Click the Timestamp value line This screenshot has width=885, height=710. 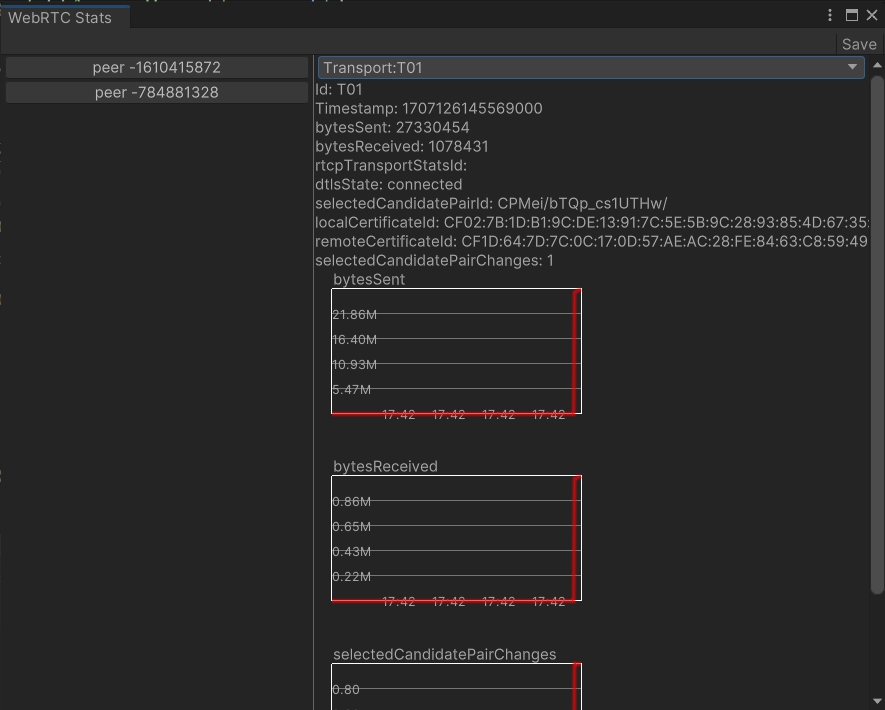coord(428,109)
